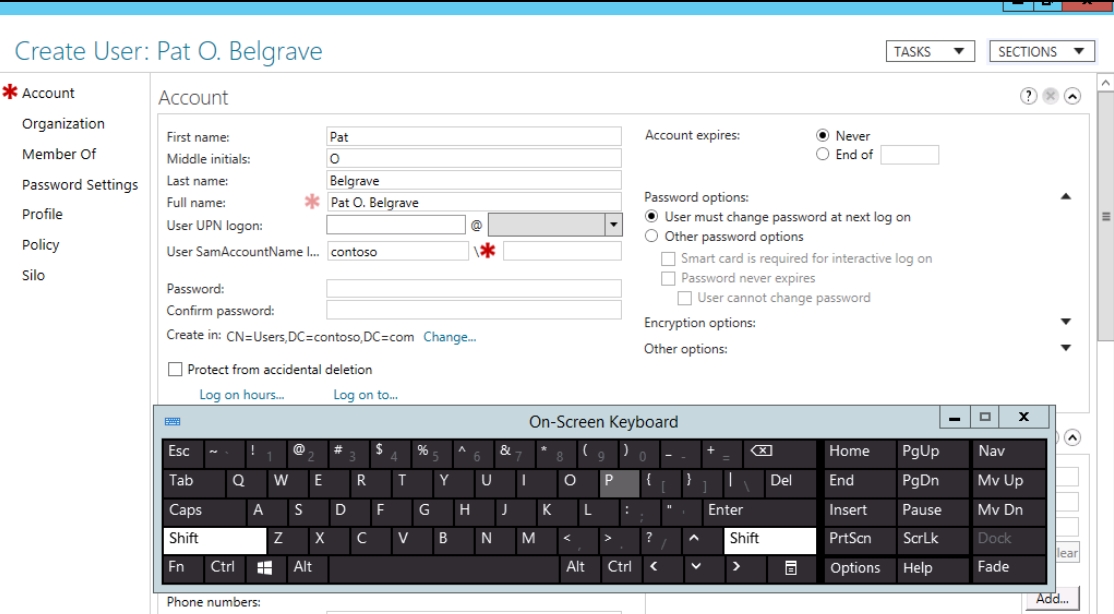Open Log on hours... link
The image size is (1114, 614).
coord(242,394)
